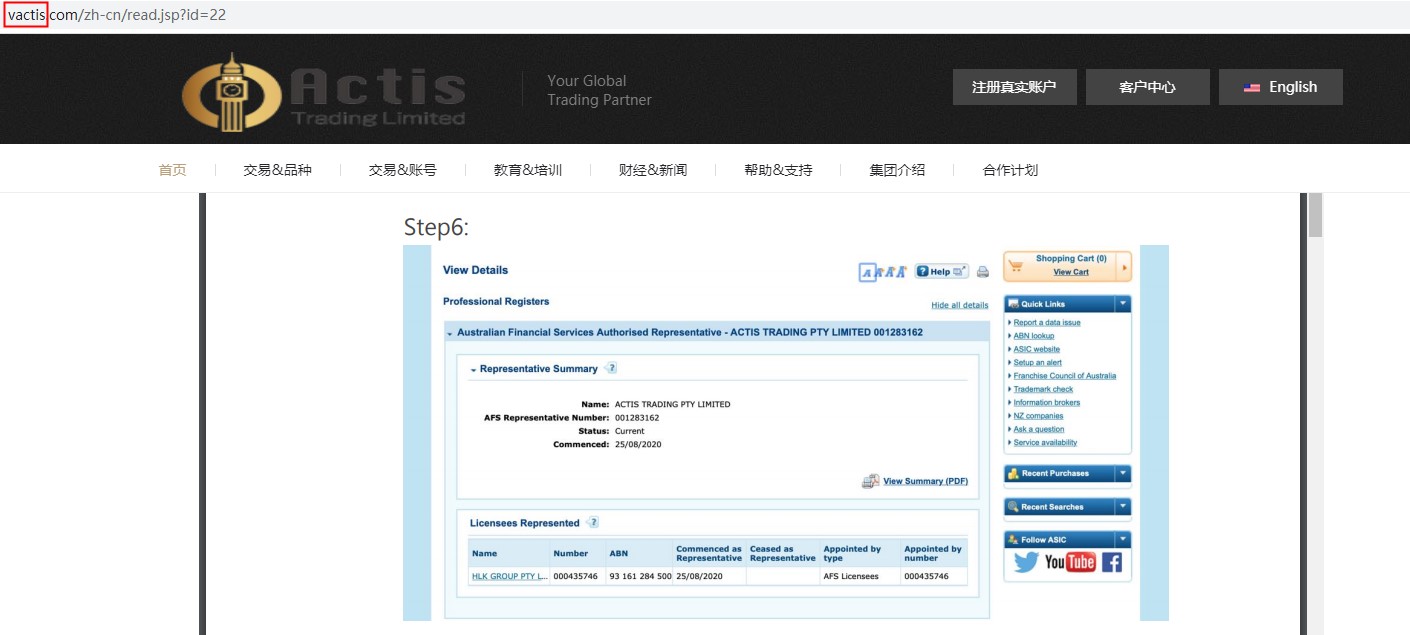Click the Follow ASIC panel icon
Image resolution: width=1410 pixels, height=635 pixels.
(1013, 539)
